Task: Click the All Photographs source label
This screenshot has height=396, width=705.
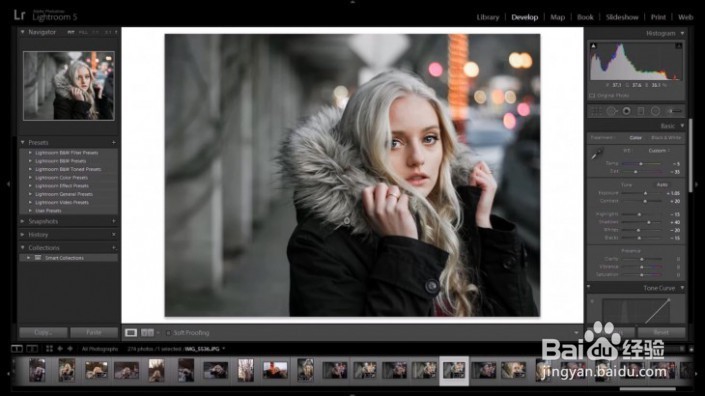Action: [x=100, y=349]
